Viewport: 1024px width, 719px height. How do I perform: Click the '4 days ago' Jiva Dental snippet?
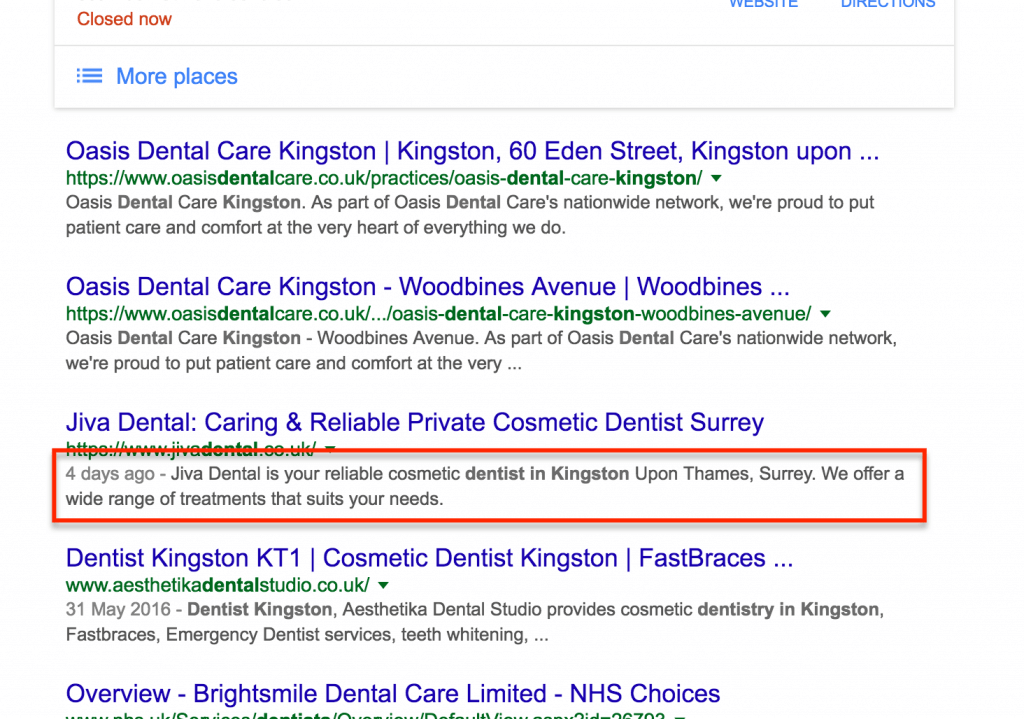click(485, 486)
